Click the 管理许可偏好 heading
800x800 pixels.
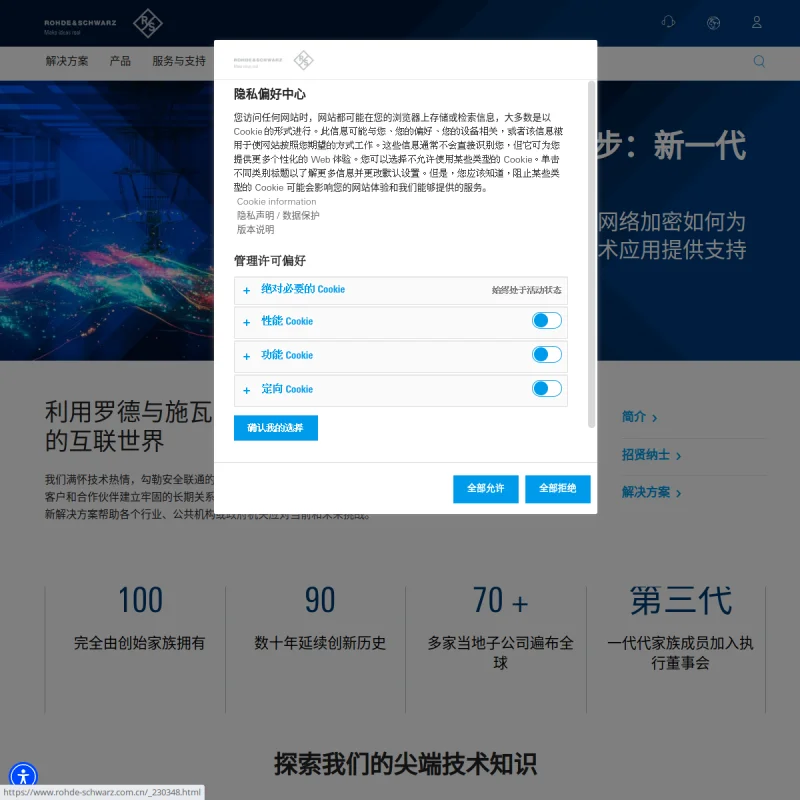pos(269,261)
